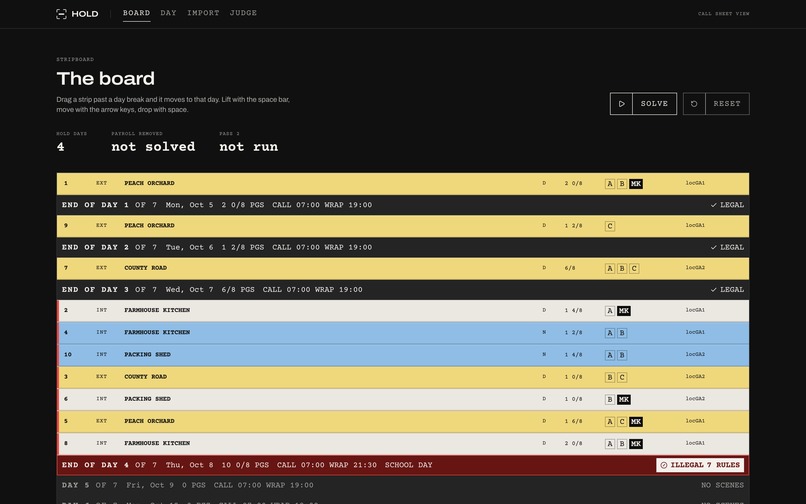The height and width of the screenshot is (504, 806).
Task: Select scene 8 Farmhouse Kitchen strip
Action: pos(402,443)
